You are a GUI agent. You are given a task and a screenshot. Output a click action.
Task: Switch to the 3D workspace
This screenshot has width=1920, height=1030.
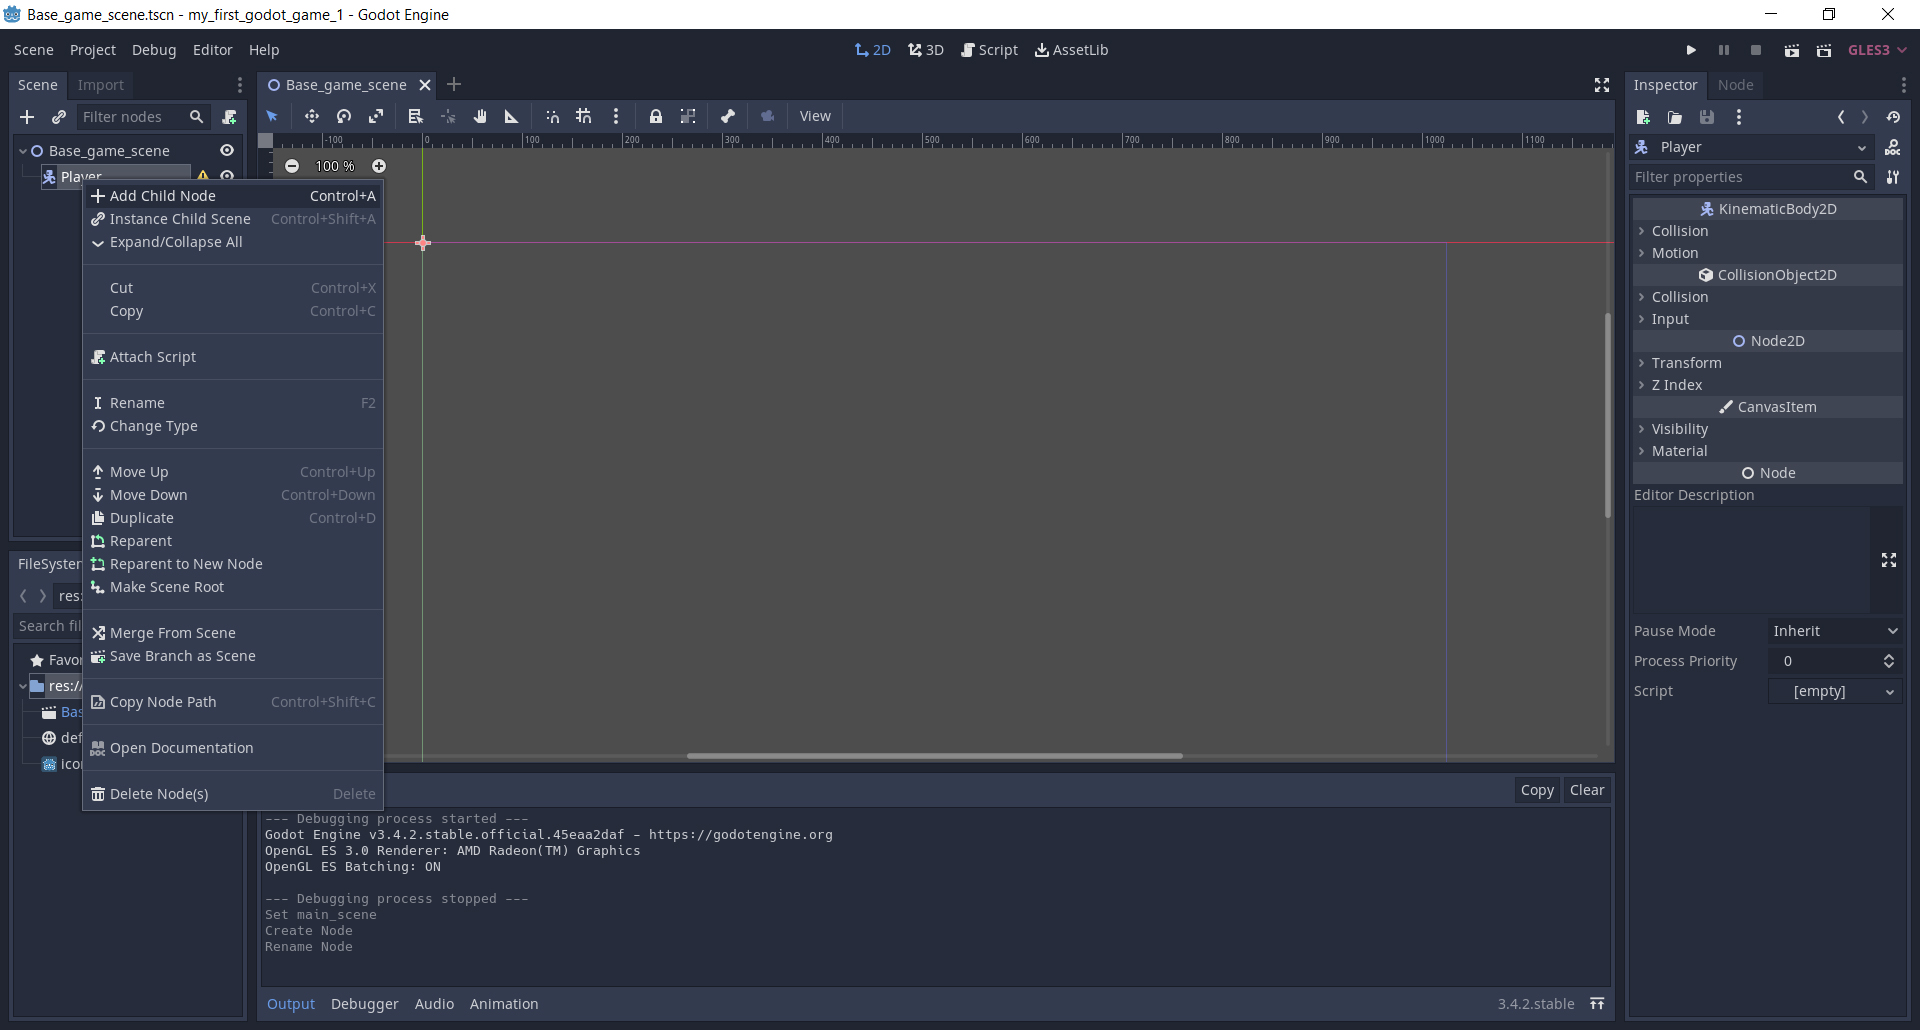pos(926,50)
